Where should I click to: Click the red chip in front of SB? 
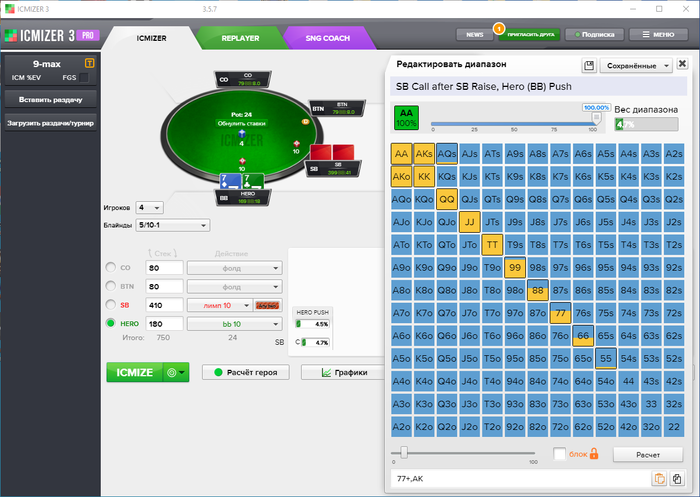(296, 143)
